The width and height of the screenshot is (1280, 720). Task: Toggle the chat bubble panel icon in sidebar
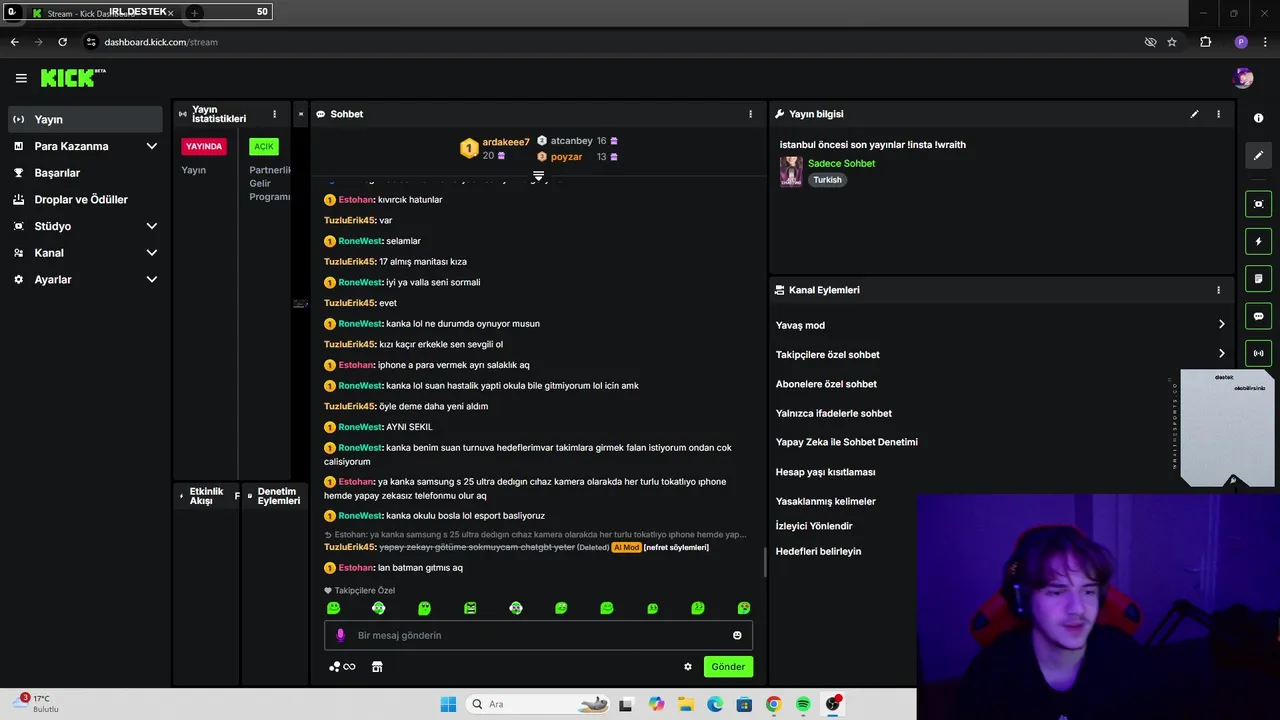pos(1258,316)
